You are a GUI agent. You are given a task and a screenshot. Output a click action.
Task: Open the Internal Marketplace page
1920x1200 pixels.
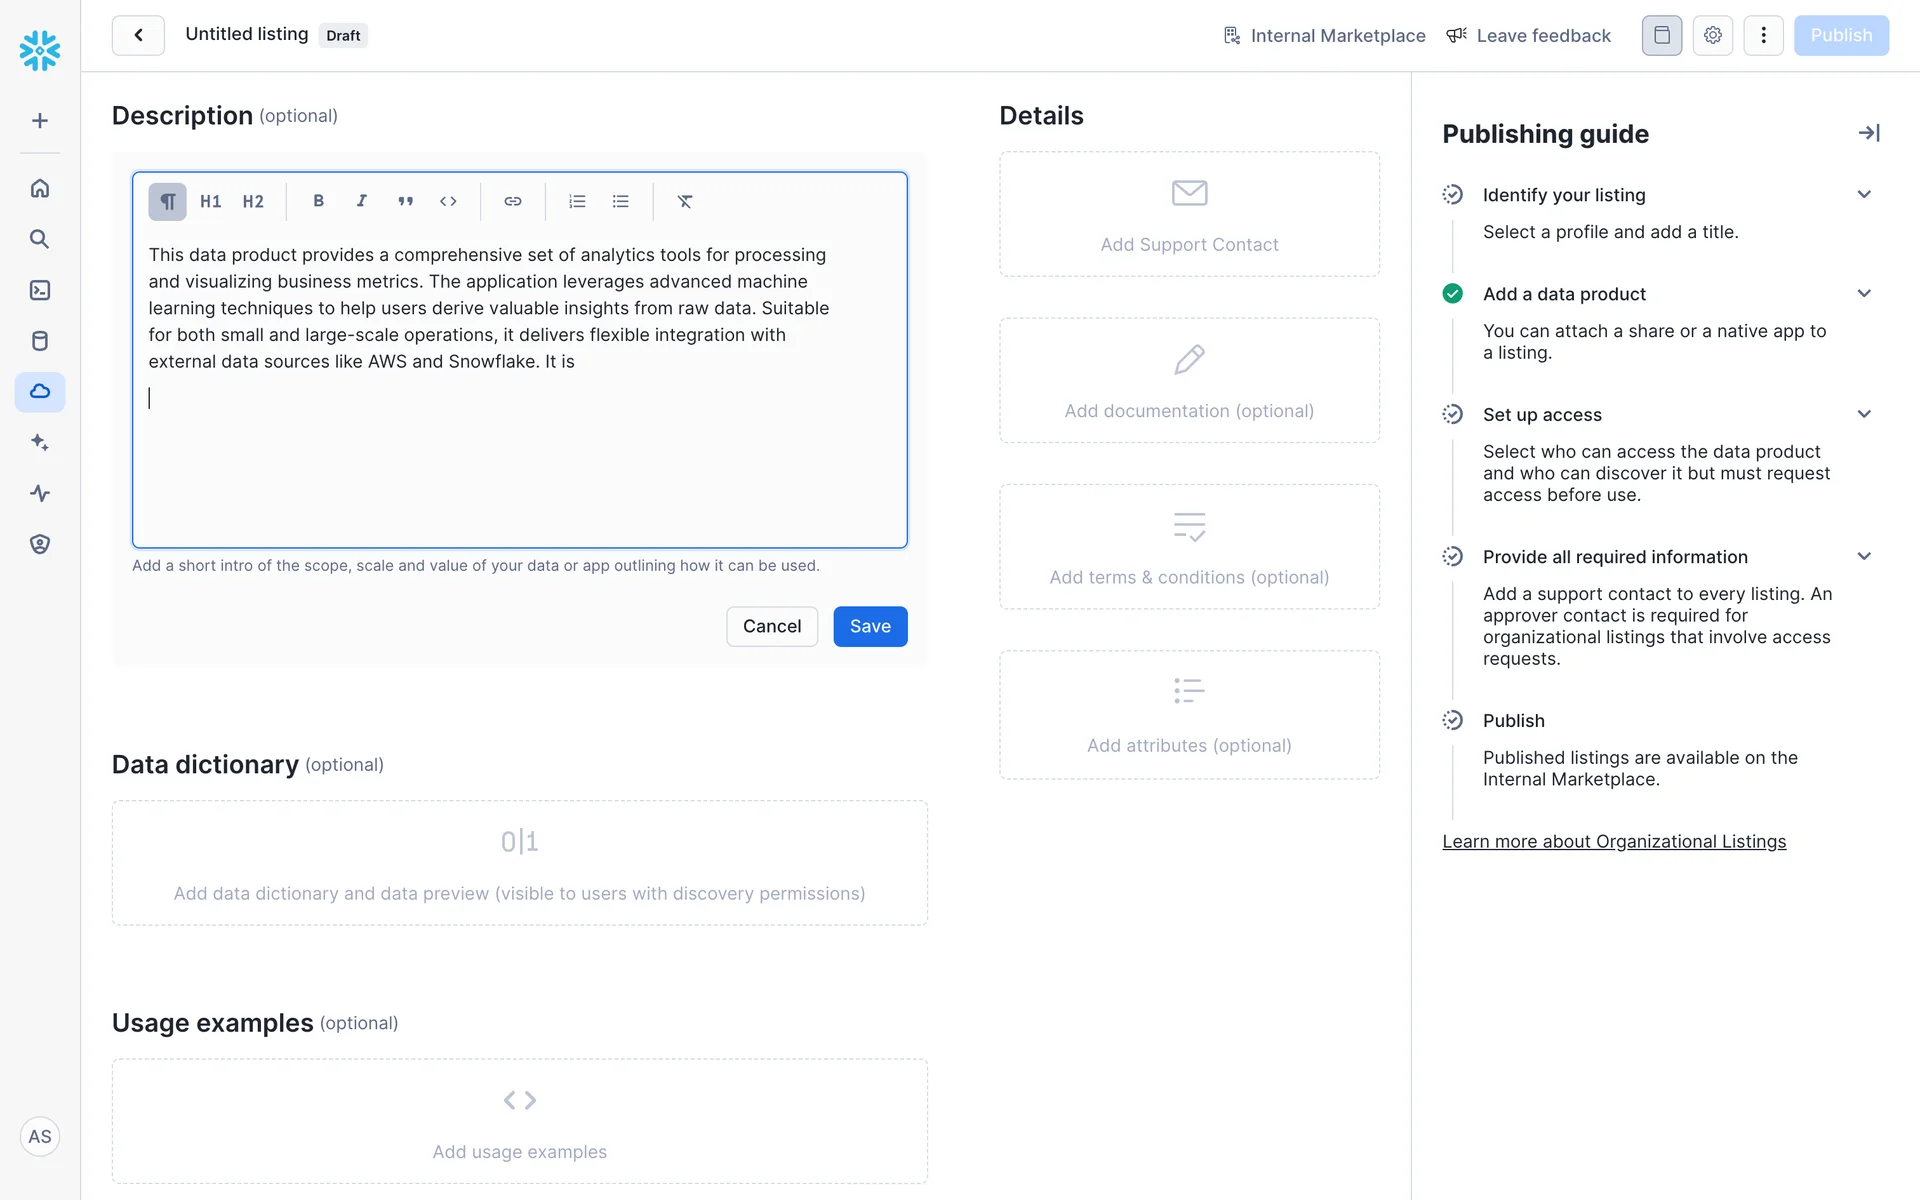pyautogui.click(x=1325, y=35)
